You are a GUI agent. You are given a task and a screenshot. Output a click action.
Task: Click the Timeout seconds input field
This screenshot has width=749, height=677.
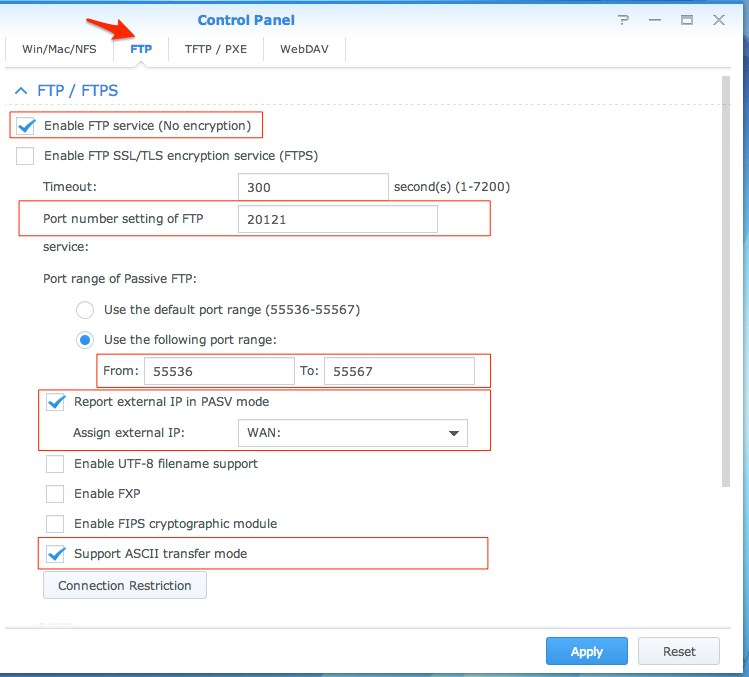pyautogui.click(x=312, y=187)
